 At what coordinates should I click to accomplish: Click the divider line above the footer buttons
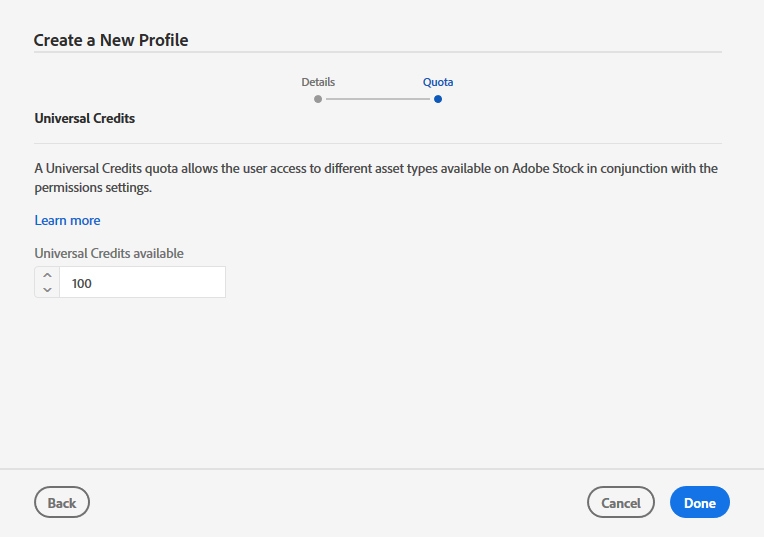382,469
